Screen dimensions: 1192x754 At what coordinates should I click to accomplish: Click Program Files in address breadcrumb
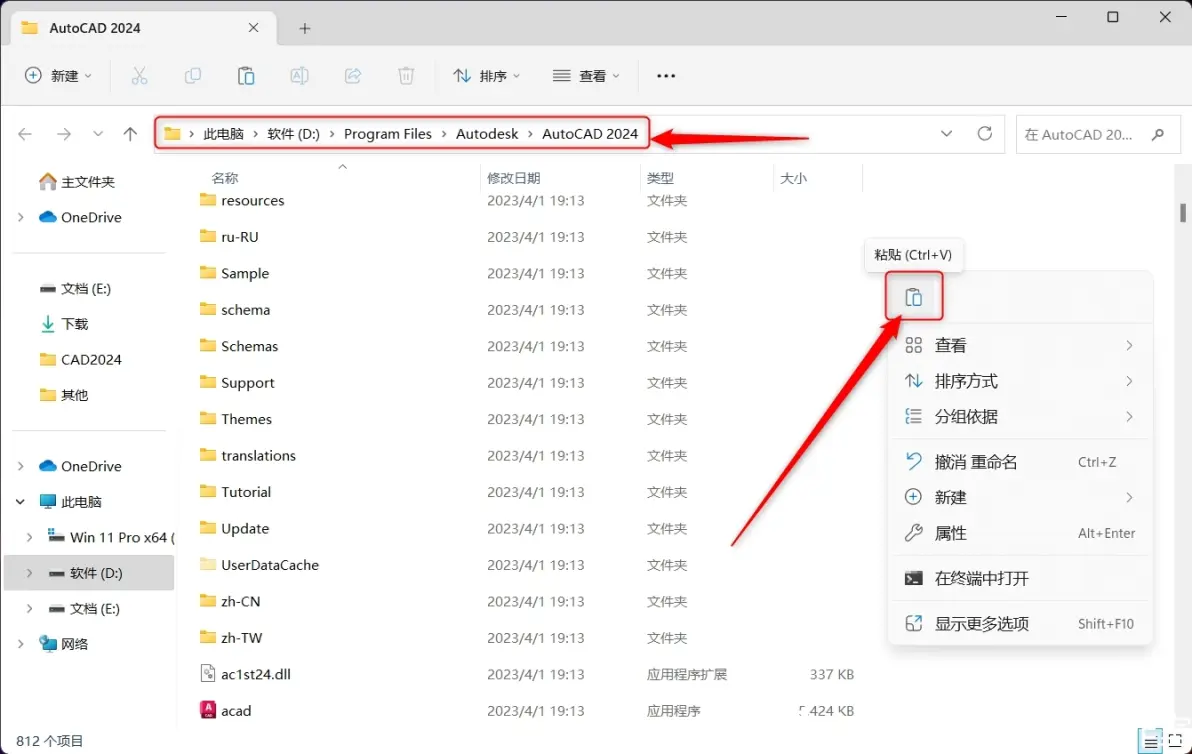tap(388, 134)
